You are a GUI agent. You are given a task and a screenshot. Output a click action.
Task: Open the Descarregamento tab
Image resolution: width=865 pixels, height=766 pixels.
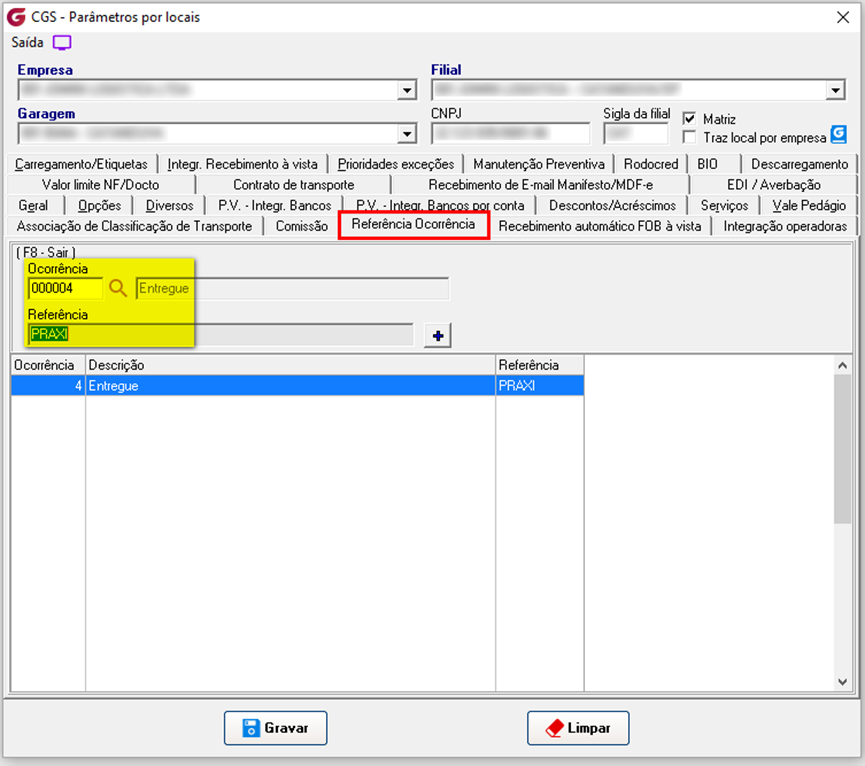point(799,164)
